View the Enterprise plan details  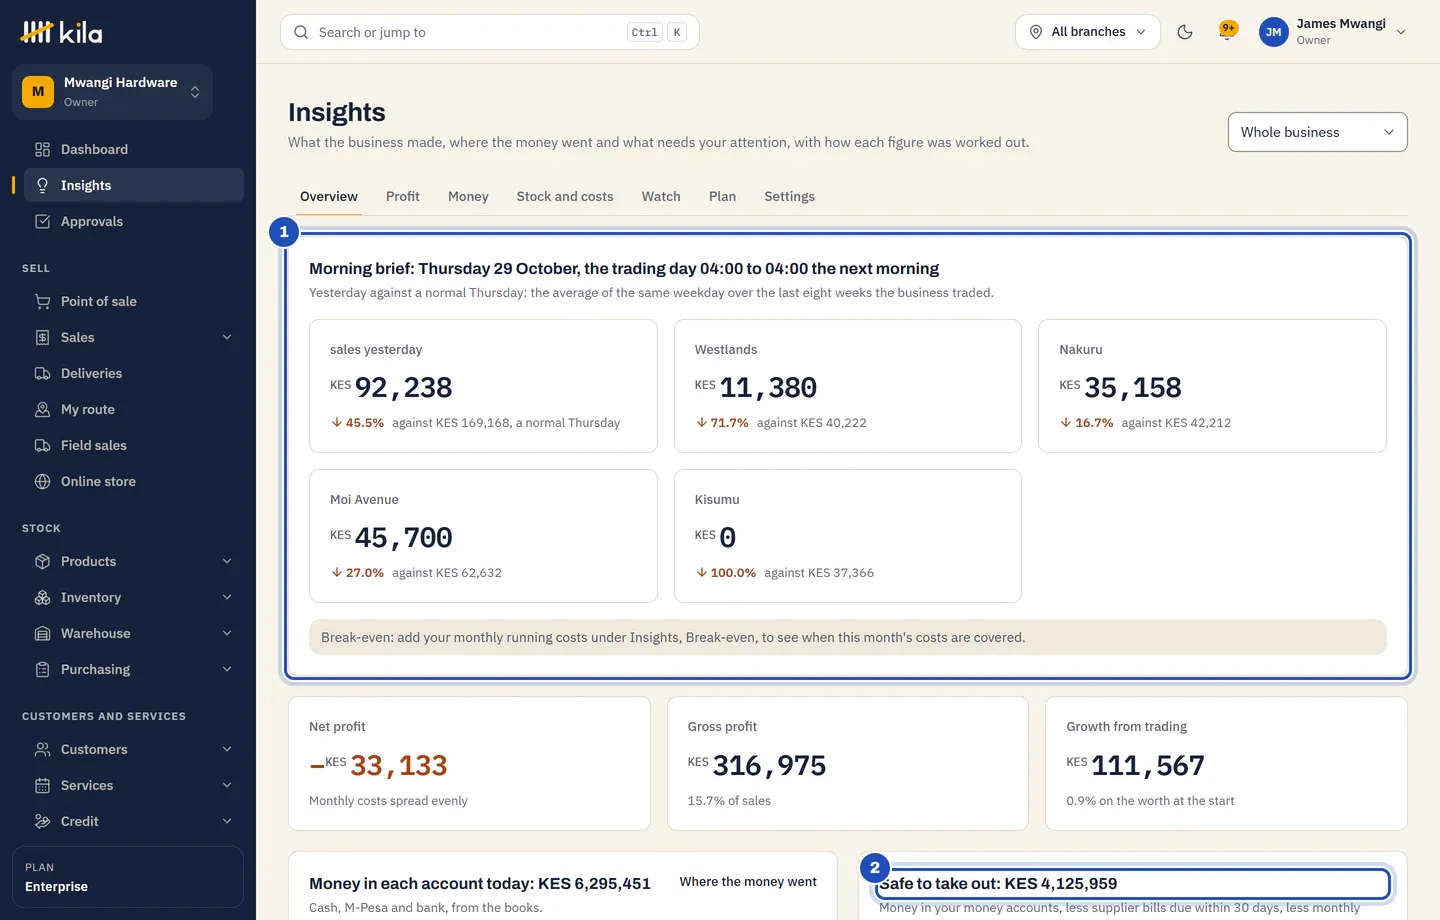[x=128, y=877]
